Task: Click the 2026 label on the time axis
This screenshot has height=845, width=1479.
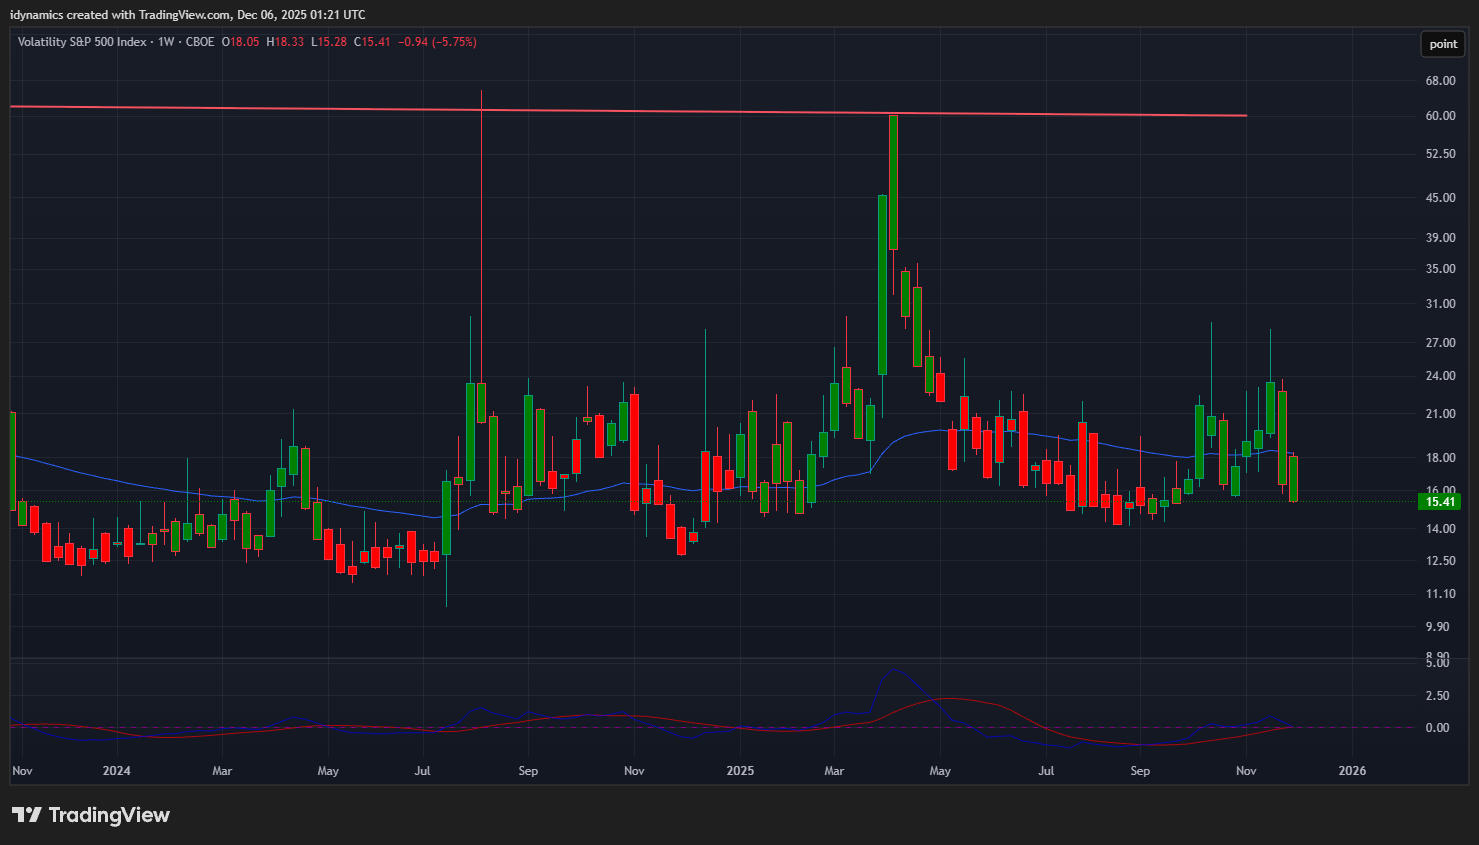Action: (1352, 771)
